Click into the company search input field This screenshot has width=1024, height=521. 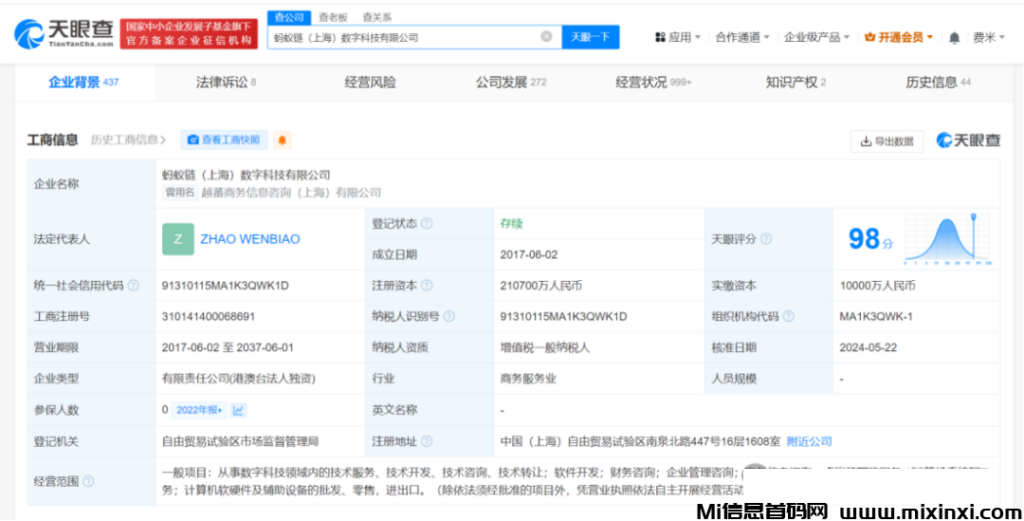click(x=400, y=37)
